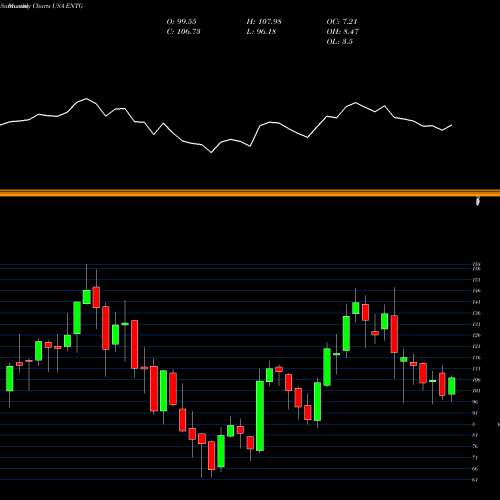Click the leftmost green candlestick
The image size is (500, 500).
[10, 379]
